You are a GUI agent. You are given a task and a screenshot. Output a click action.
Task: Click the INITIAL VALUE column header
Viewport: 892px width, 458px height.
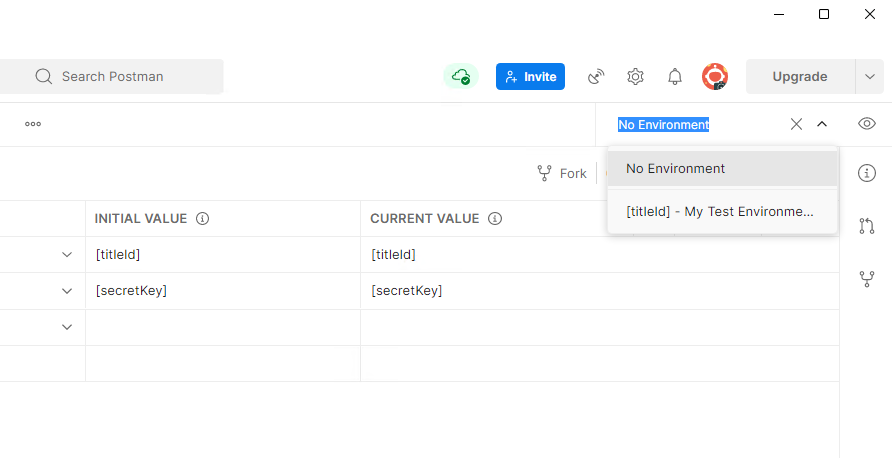141,218
